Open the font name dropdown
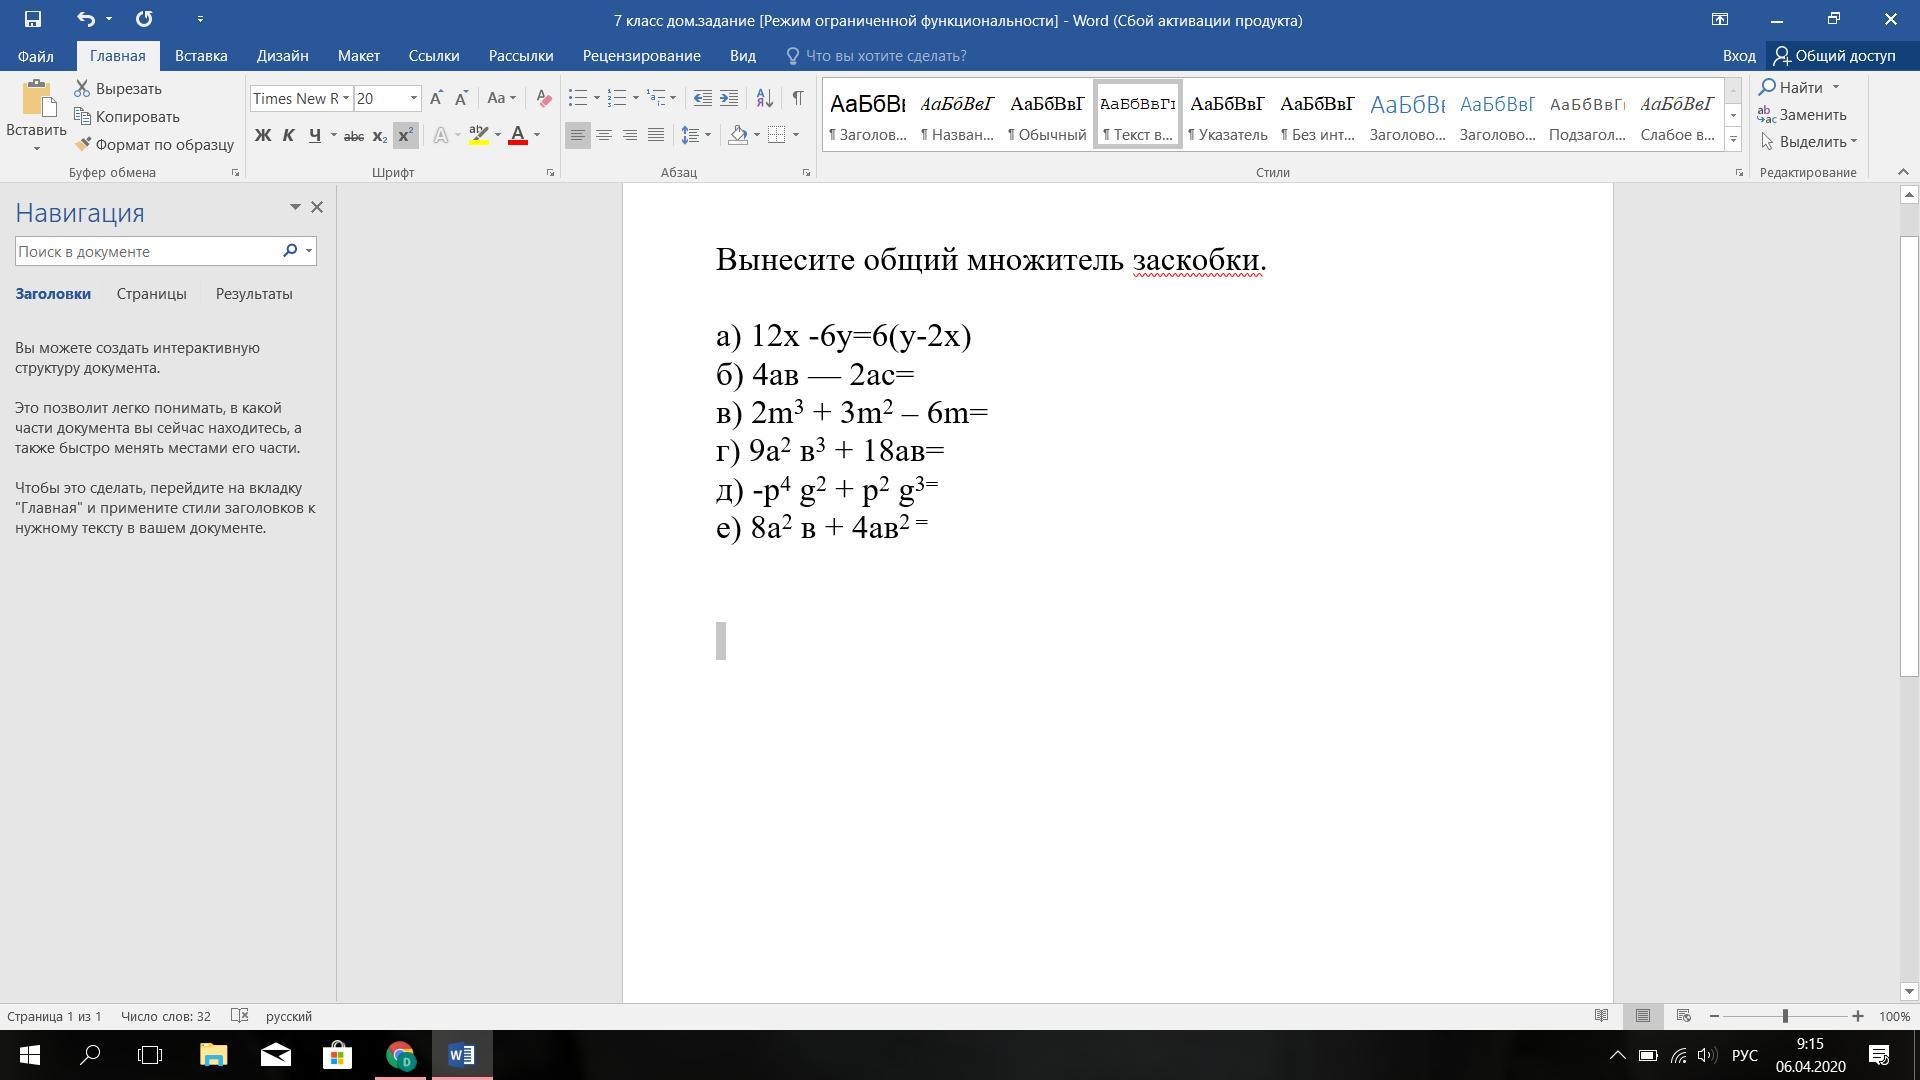 click(x=346, y=98)
